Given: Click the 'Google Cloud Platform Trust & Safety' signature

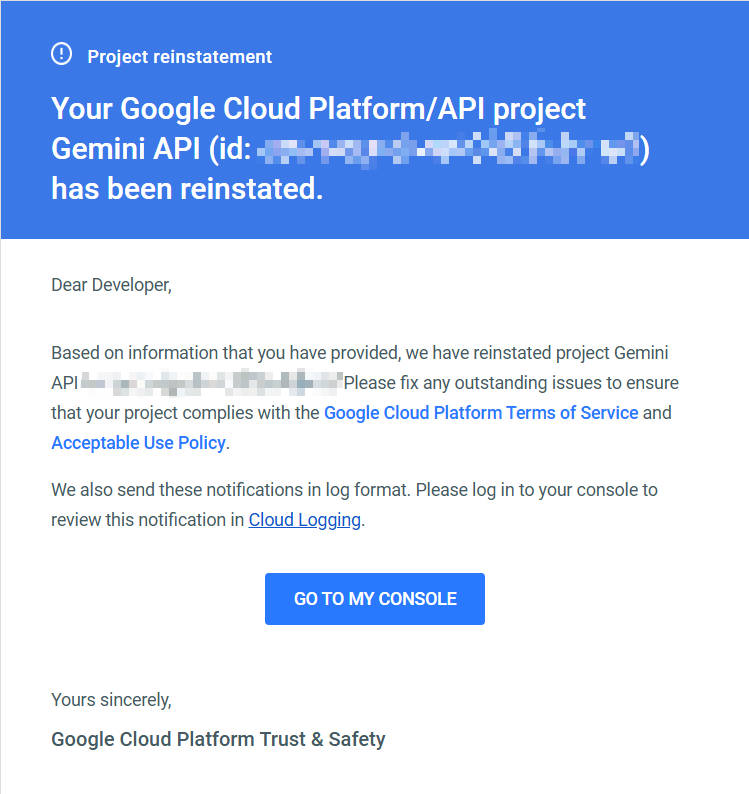Looking at the screenshot, I should pos(218,739).
